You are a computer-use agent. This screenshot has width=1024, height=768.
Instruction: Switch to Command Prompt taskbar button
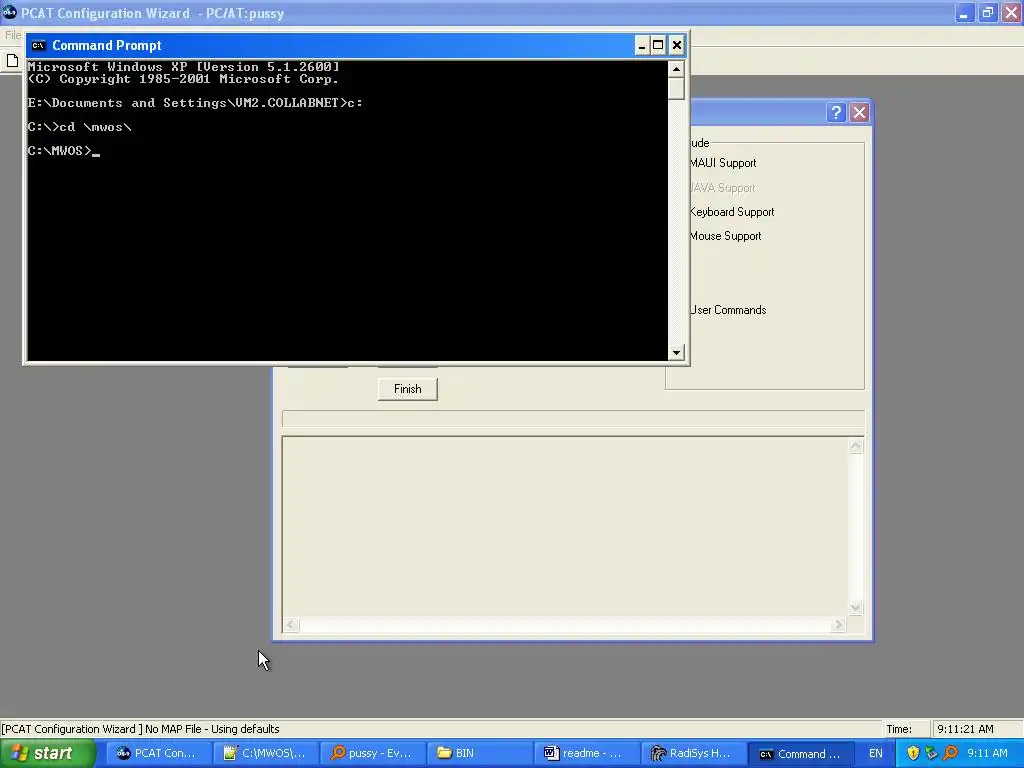click(801, 753)
